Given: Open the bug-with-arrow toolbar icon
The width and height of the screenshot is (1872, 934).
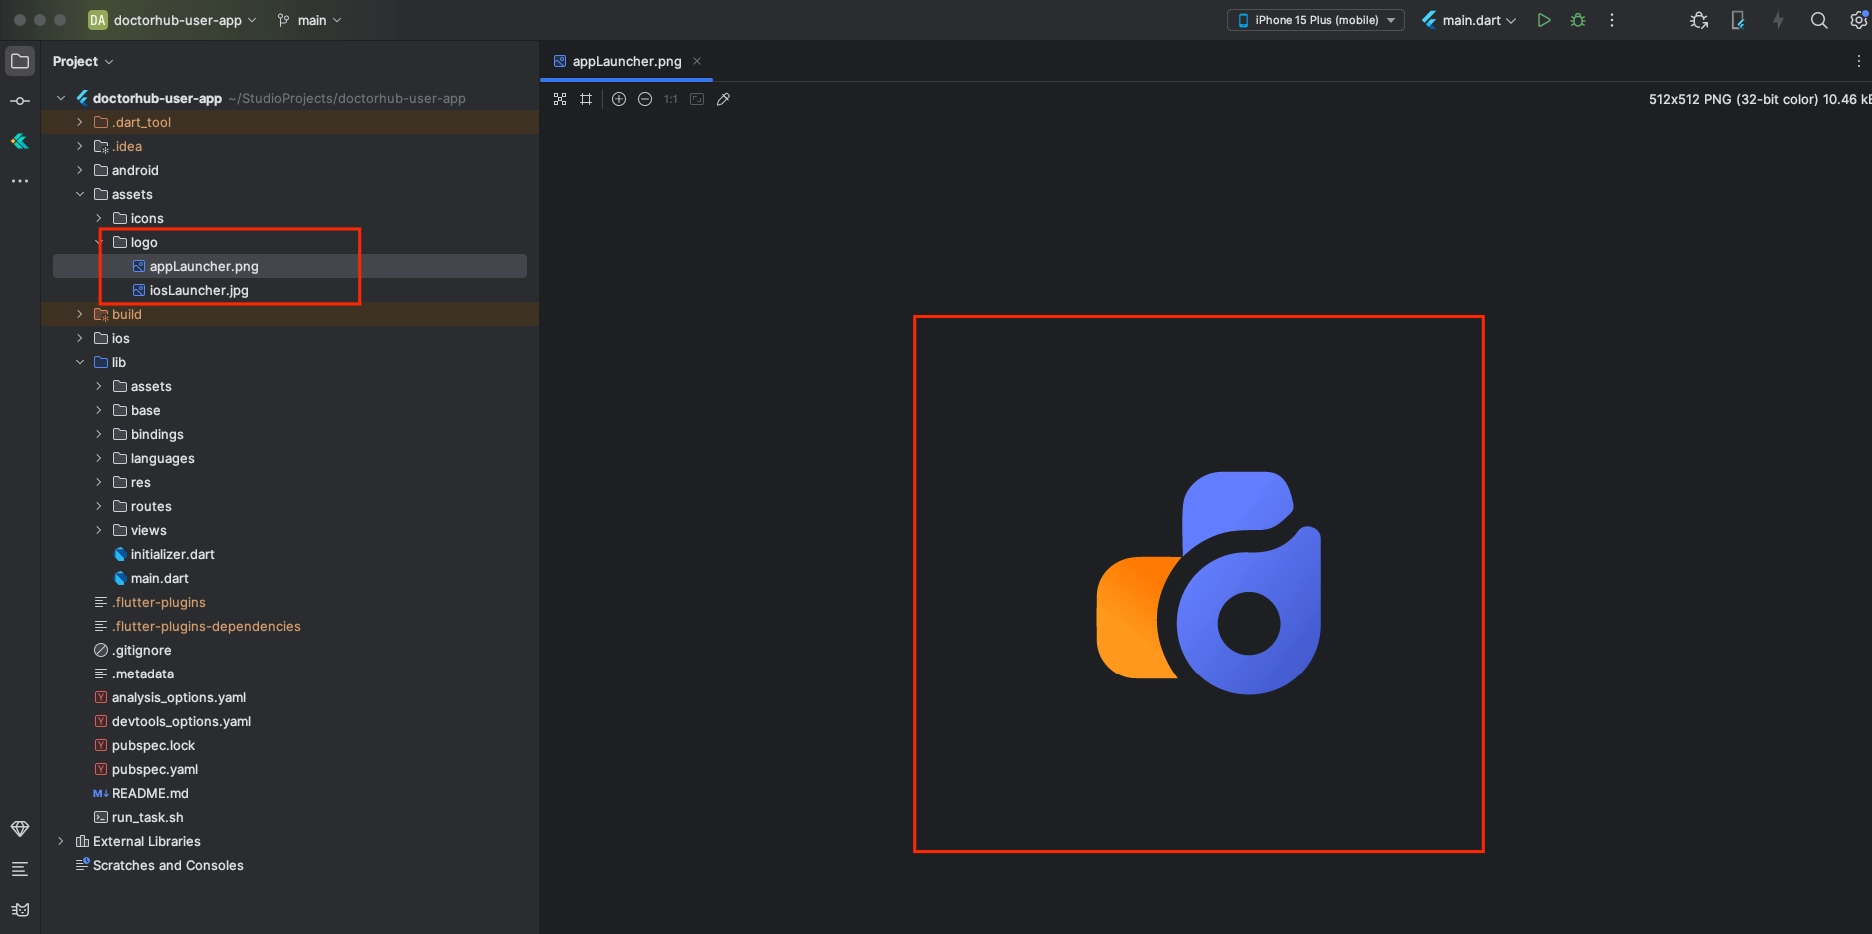Looking at the screenshot, I should [x=1699, y=20].
